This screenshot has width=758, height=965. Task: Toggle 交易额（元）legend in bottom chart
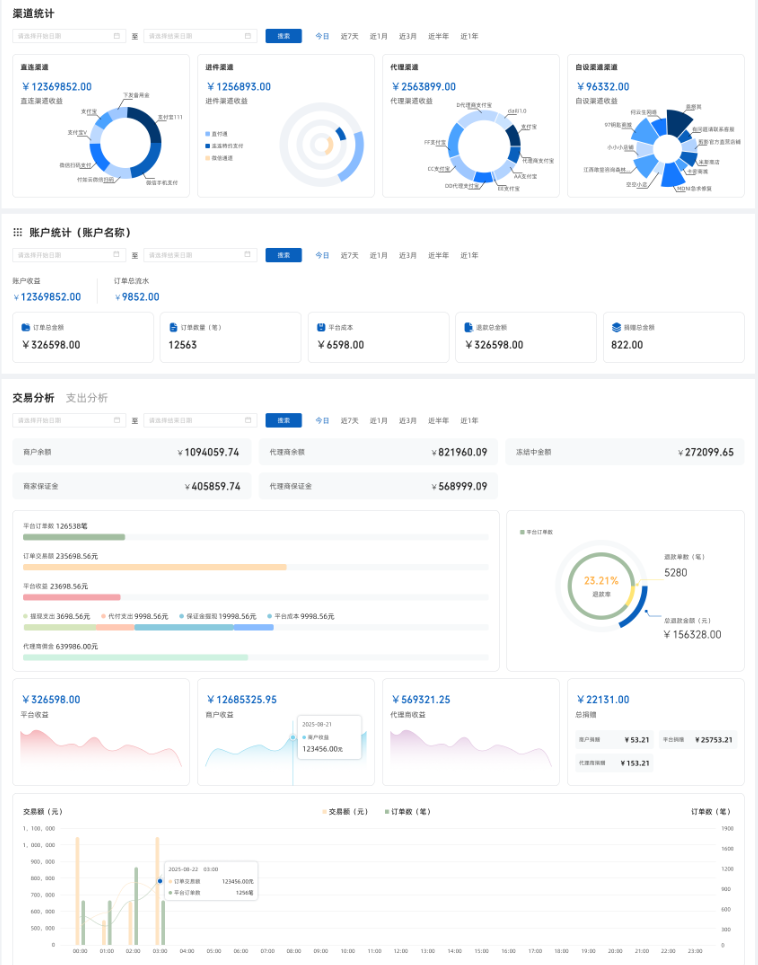click(345, 811)
